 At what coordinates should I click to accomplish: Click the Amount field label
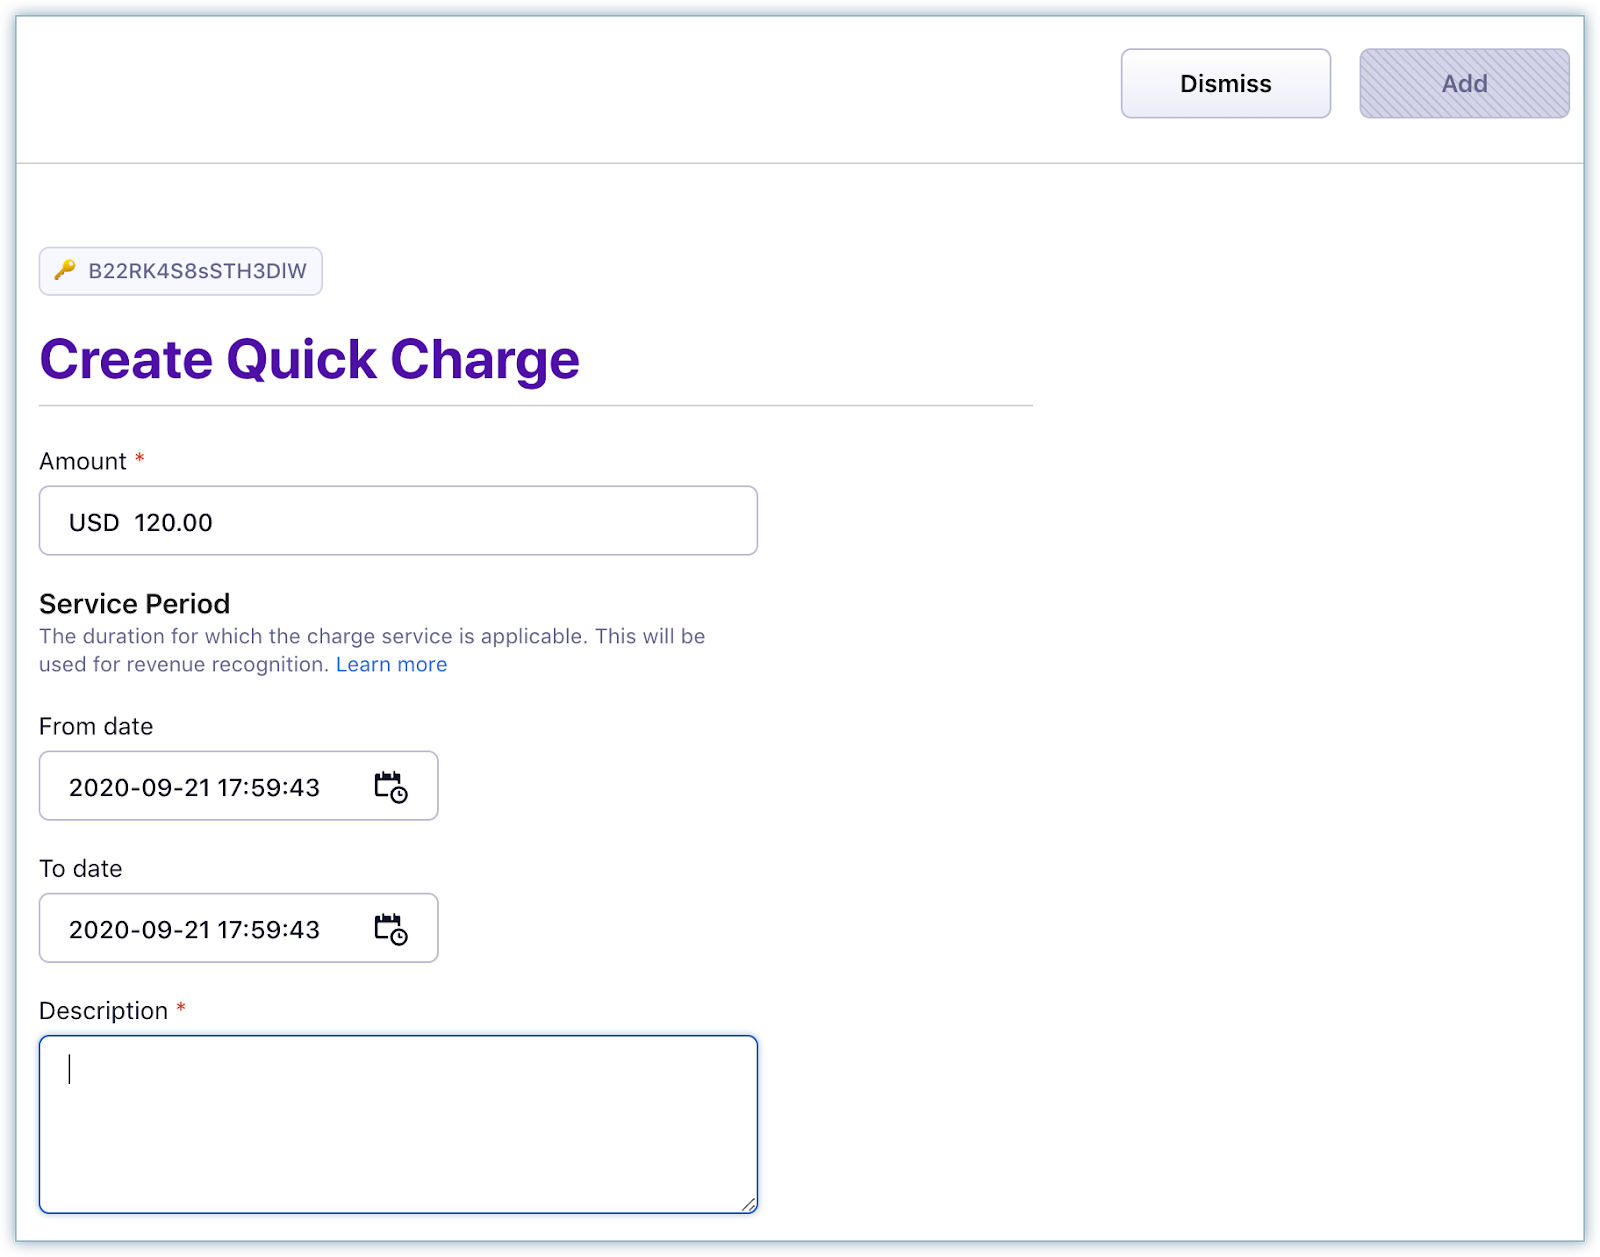point(83,461)
